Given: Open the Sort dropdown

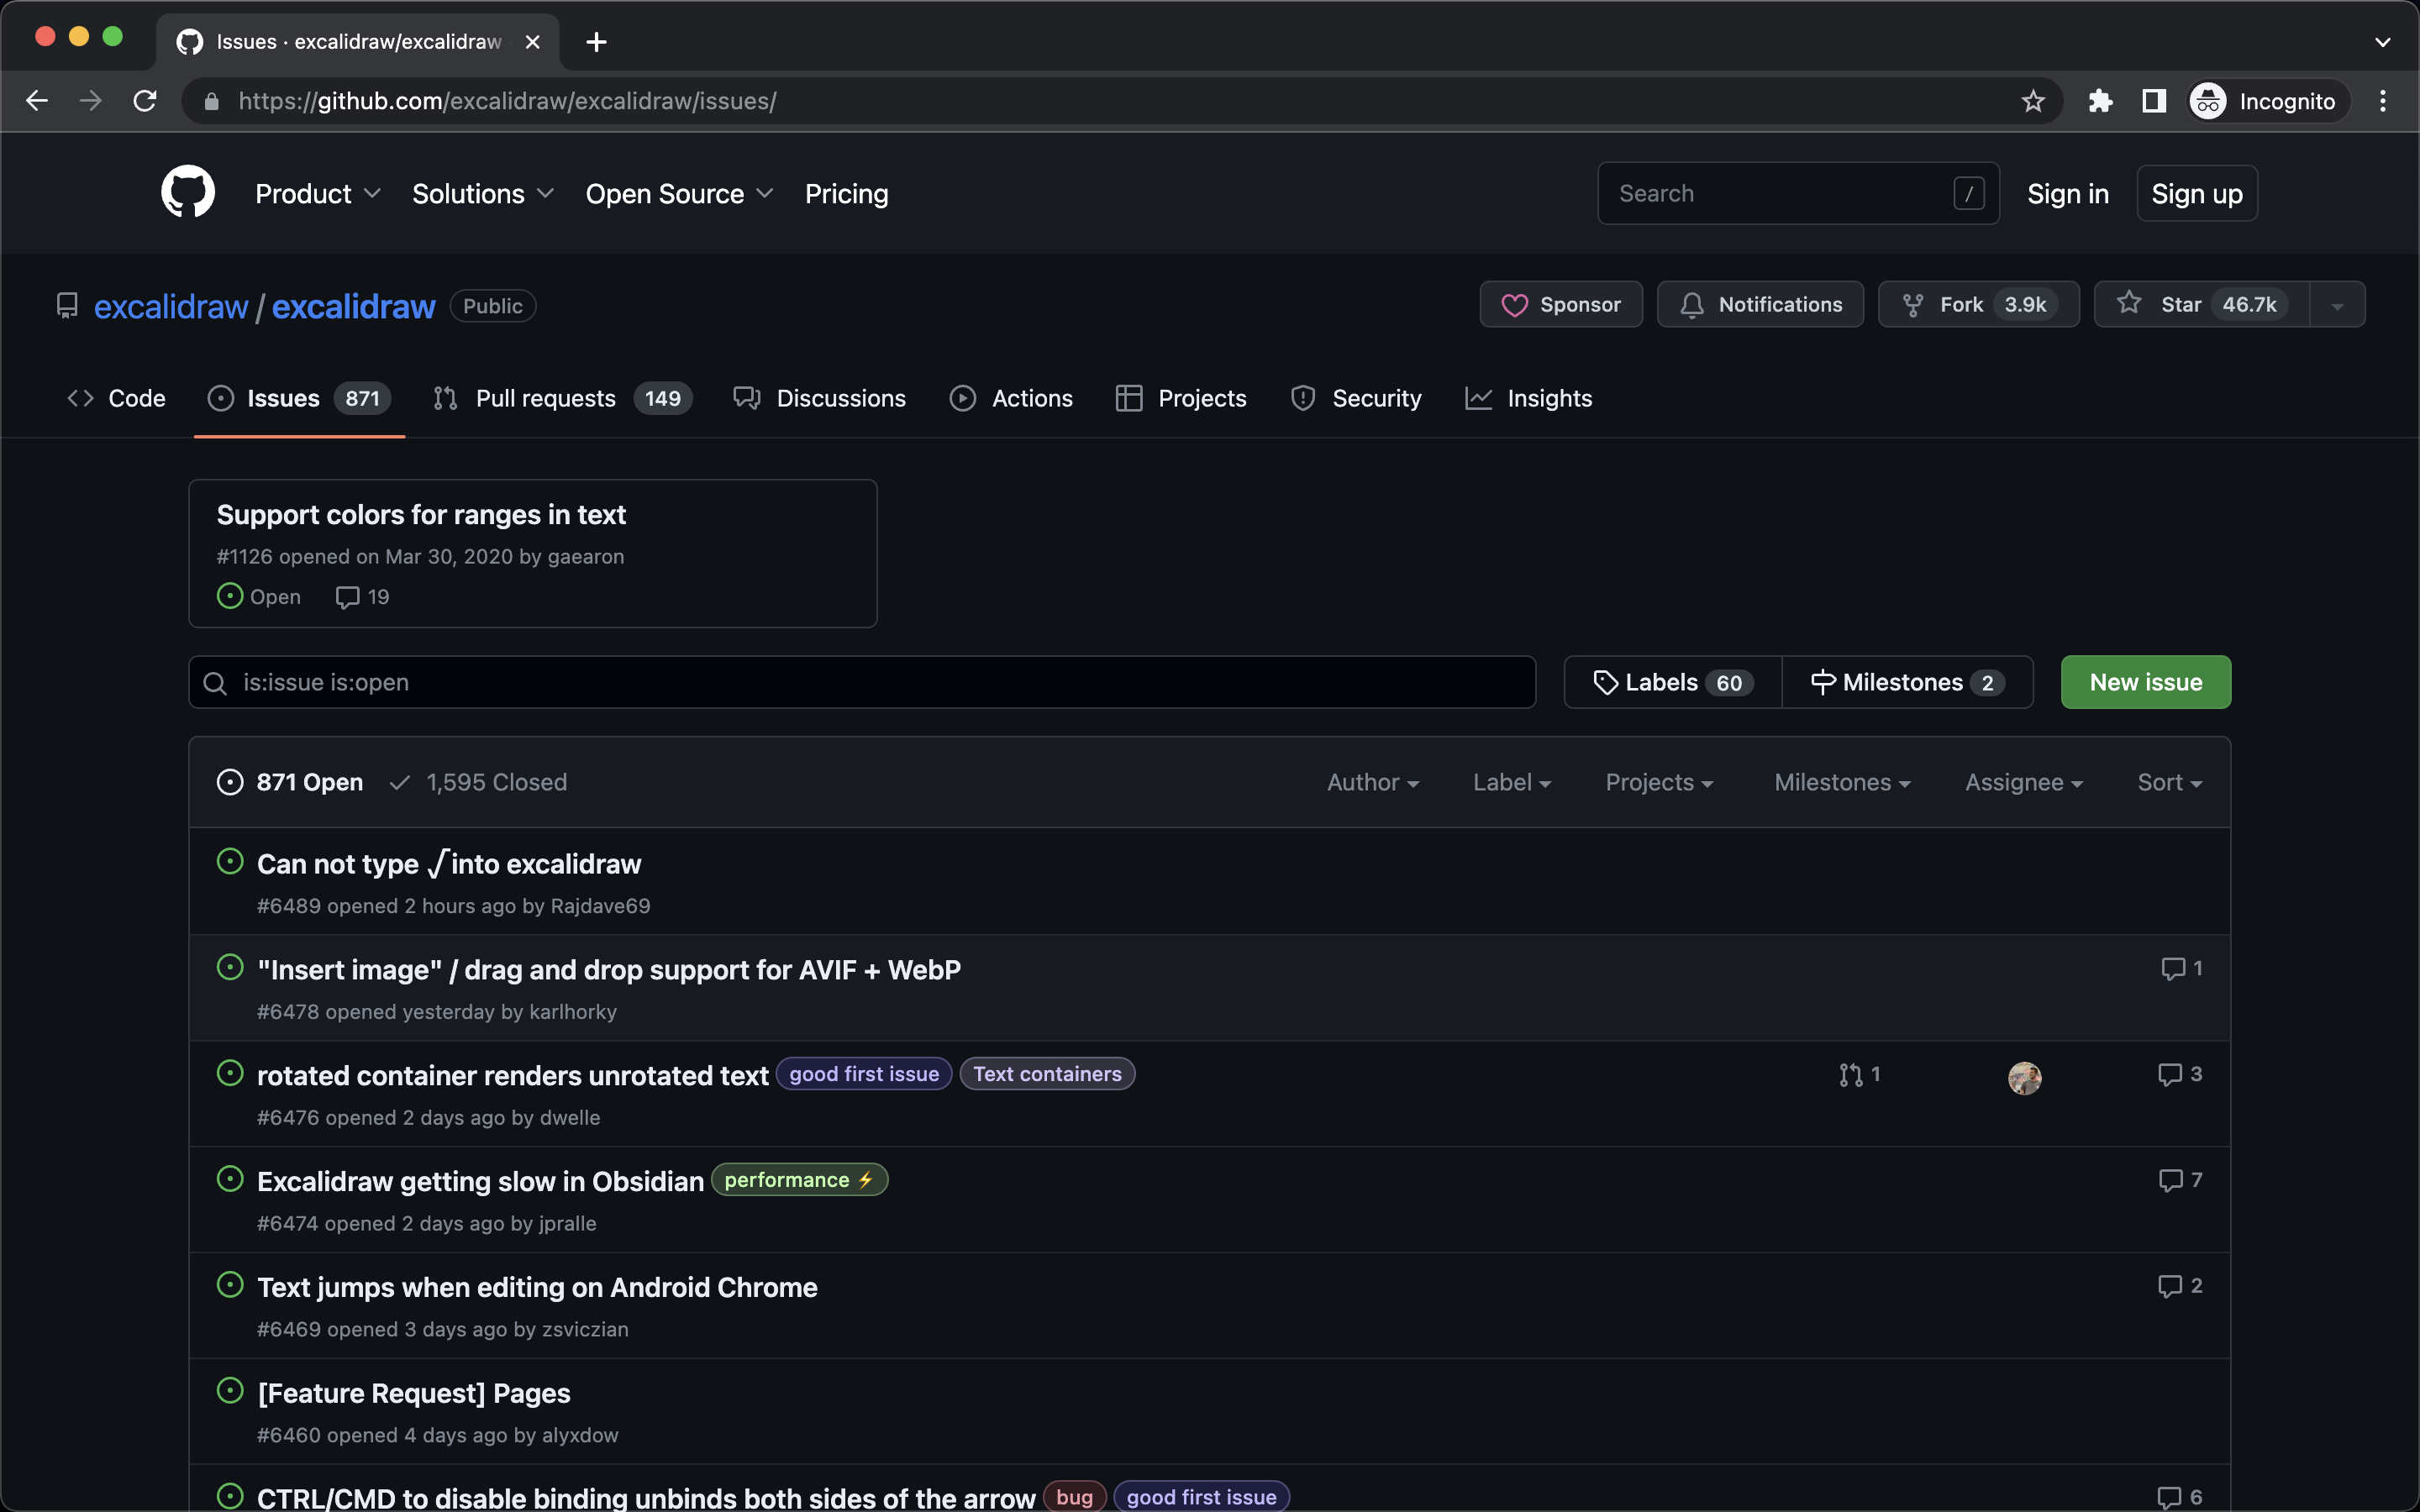Looking at the screenshot, I should (2170, 782).
